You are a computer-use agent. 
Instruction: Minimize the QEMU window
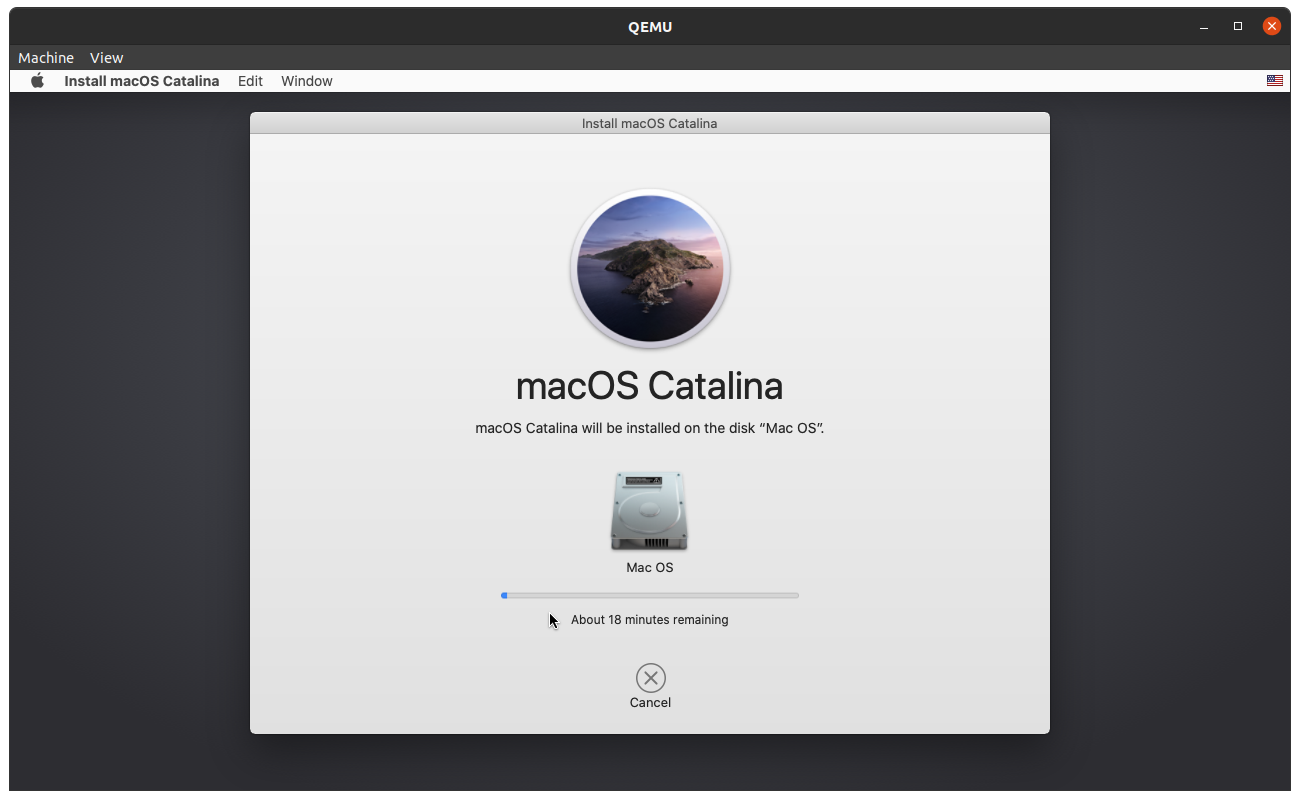pos(1204,27)
